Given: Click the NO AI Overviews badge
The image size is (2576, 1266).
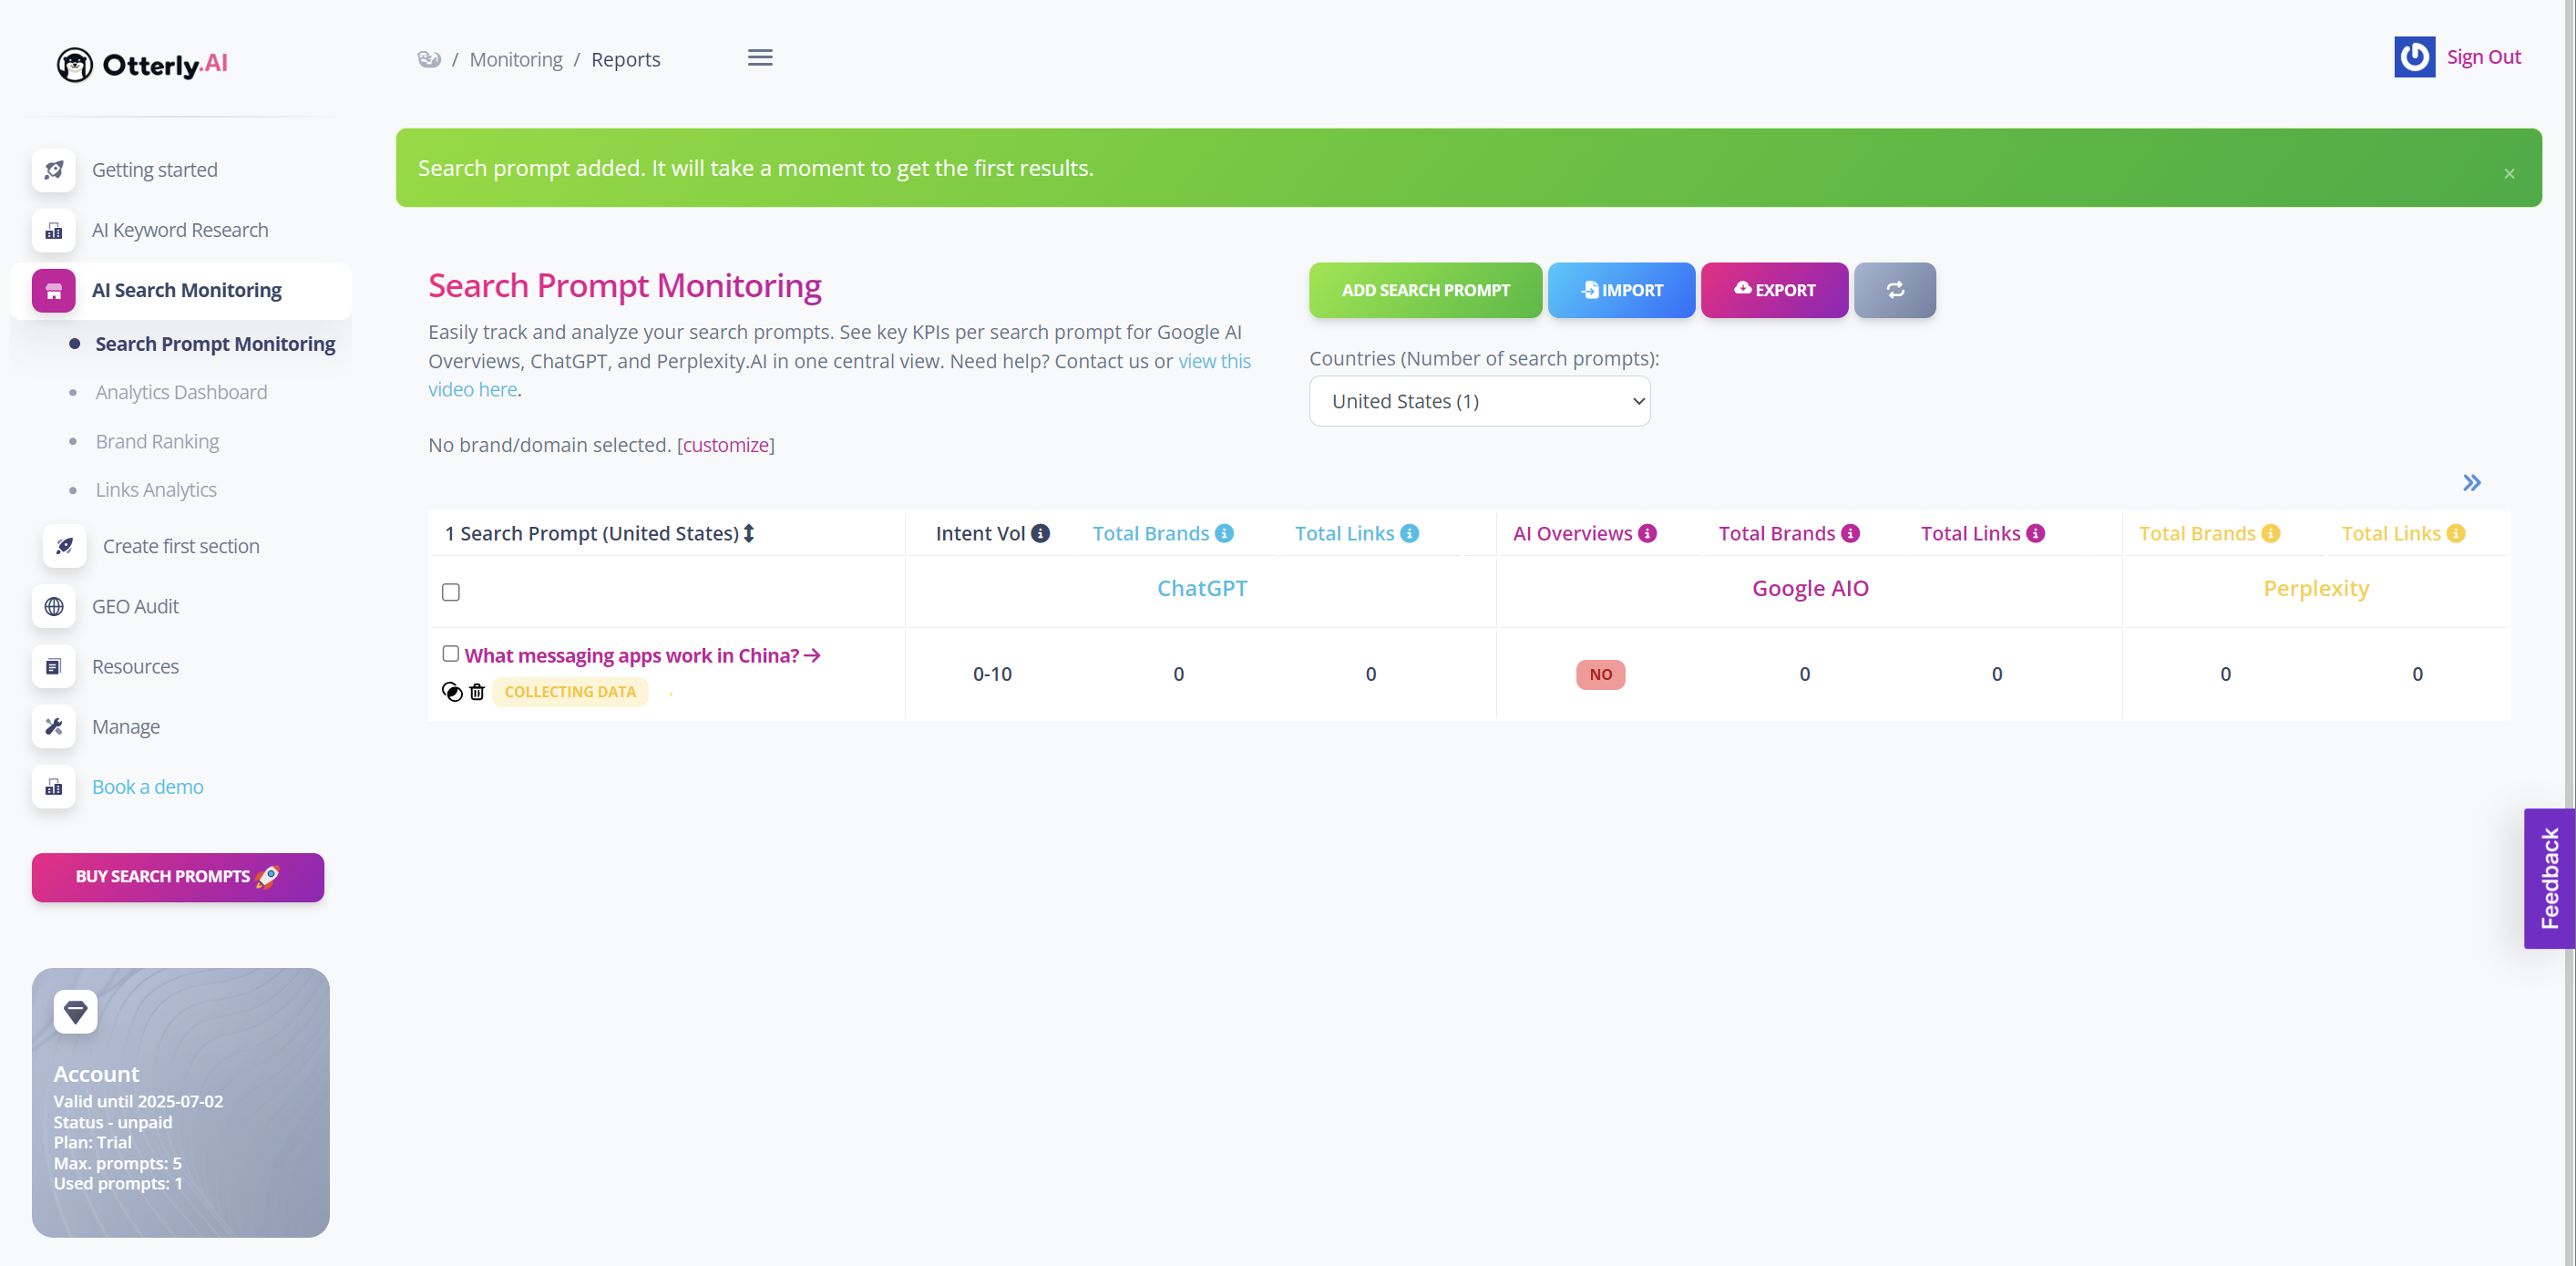Looking at the screenshot, I should 1600,674.
